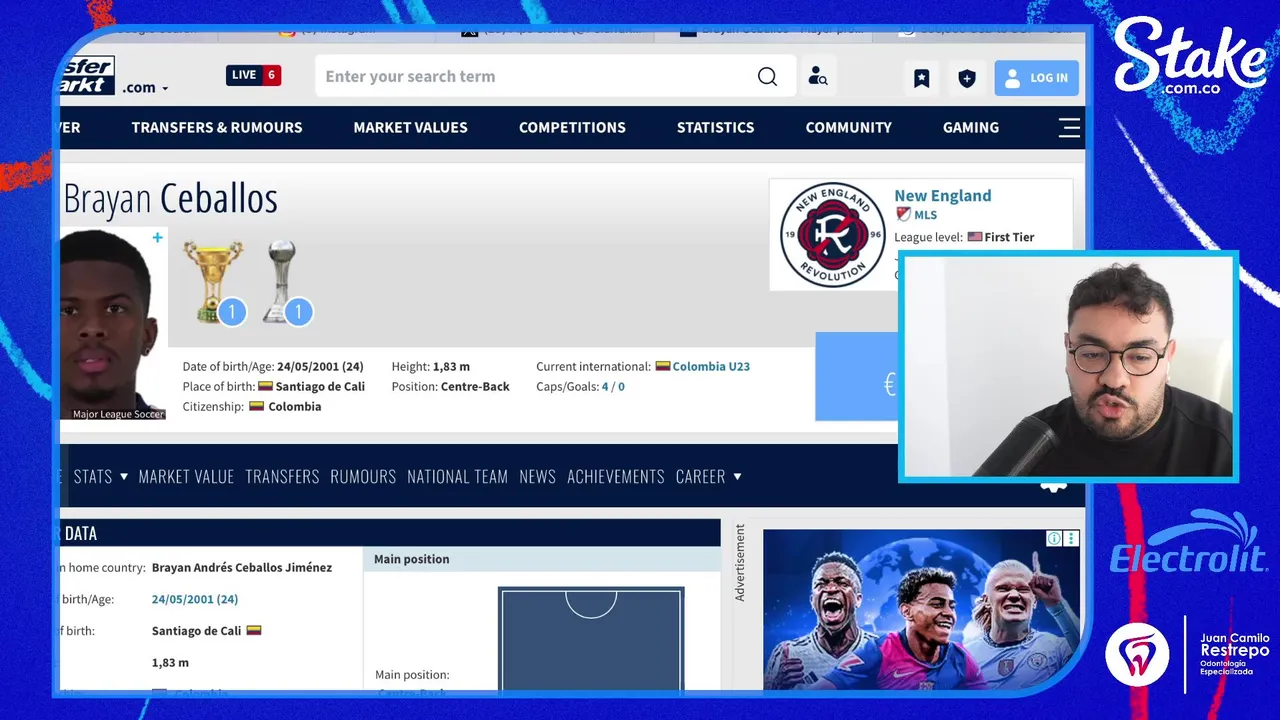The height and width of the screenshot is (720, 1280).
Task: Click full name Brayan Andrés Ceballos Jiménez
Action: (x=242, y=568)
